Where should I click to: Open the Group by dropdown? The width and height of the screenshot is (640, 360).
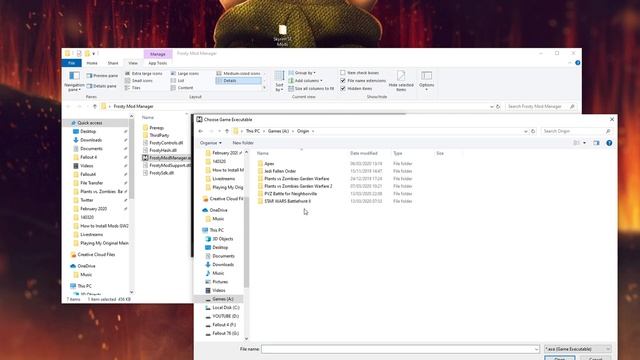pos(302,73)
